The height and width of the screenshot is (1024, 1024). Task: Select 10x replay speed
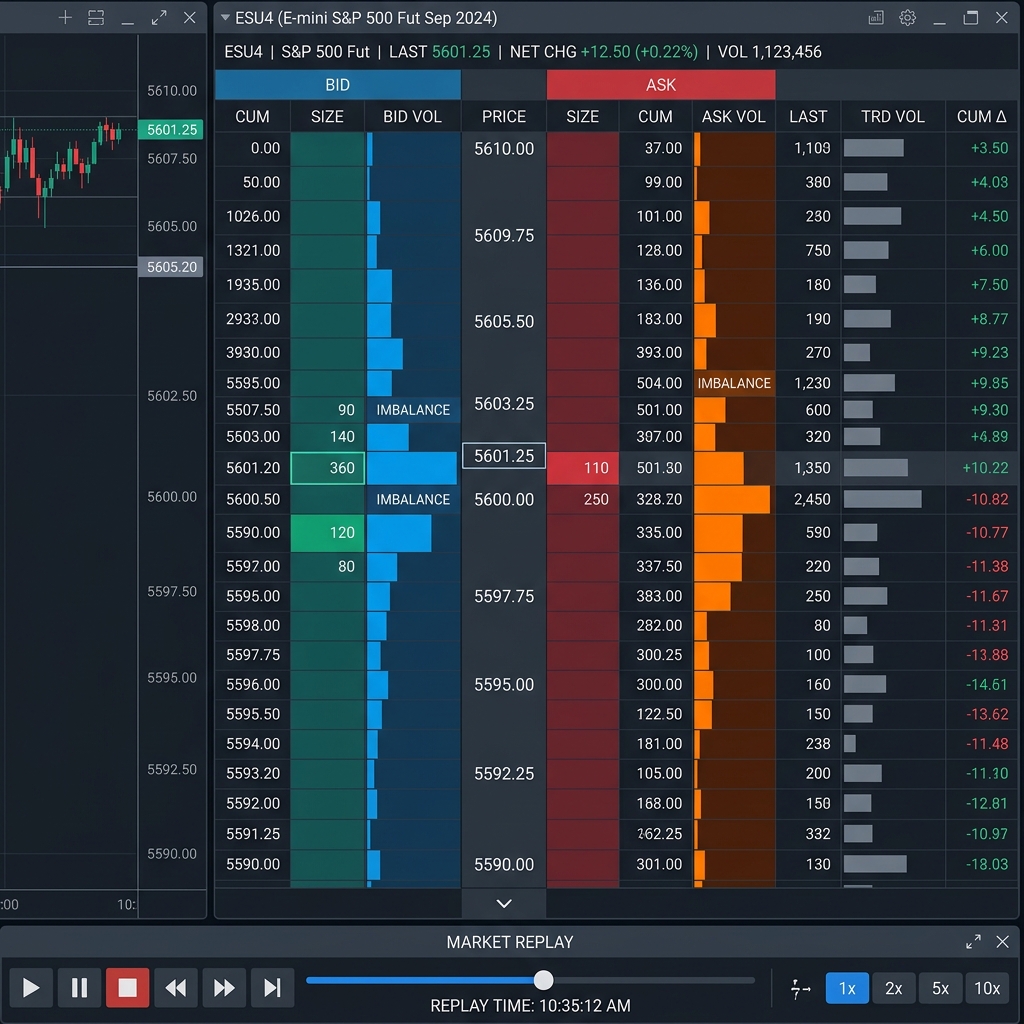pyautogui.click(x=987, y=988)
